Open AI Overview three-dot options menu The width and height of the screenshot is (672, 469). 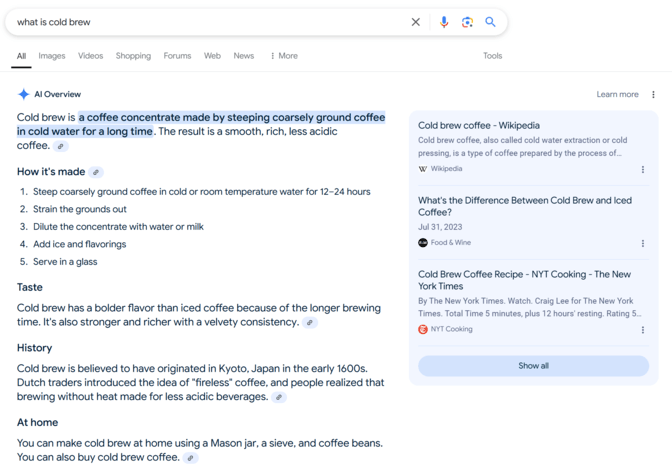[x=653, y=95]
